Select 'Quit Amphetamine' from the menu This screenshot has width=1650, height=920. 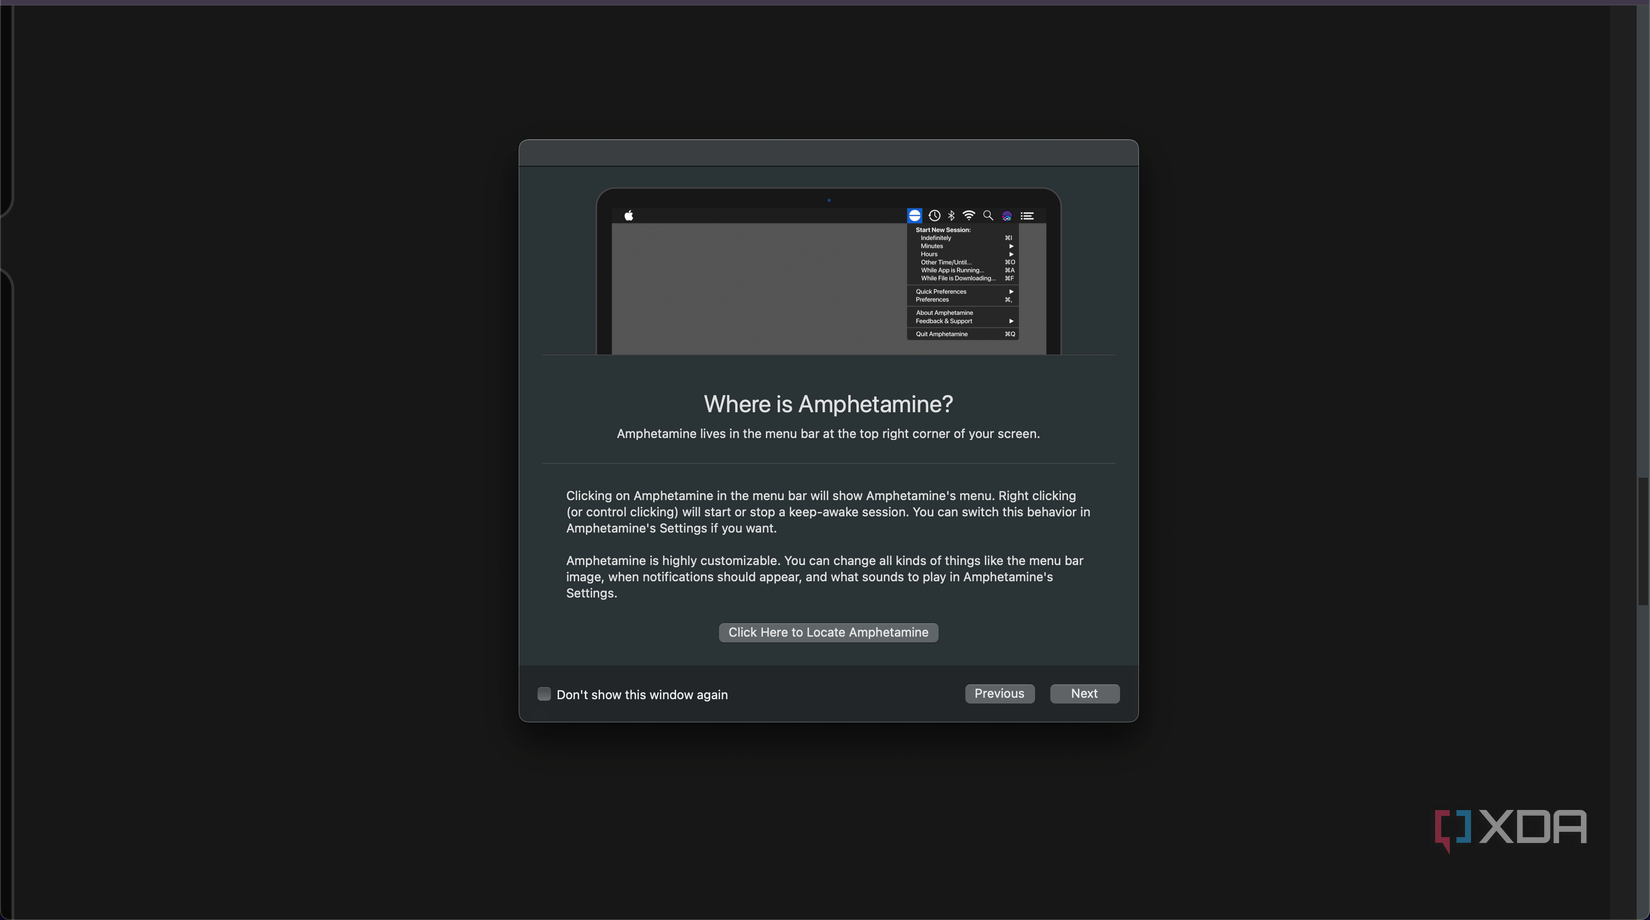coord(942,334)
